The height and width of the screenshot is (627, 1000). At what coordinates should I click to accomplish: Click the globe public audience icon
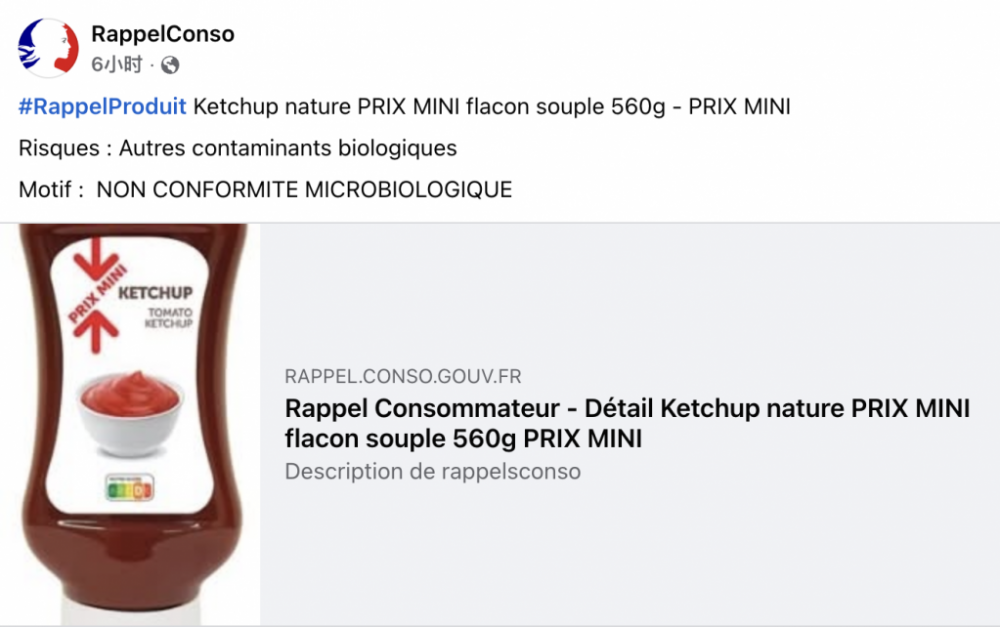point(170,65)
